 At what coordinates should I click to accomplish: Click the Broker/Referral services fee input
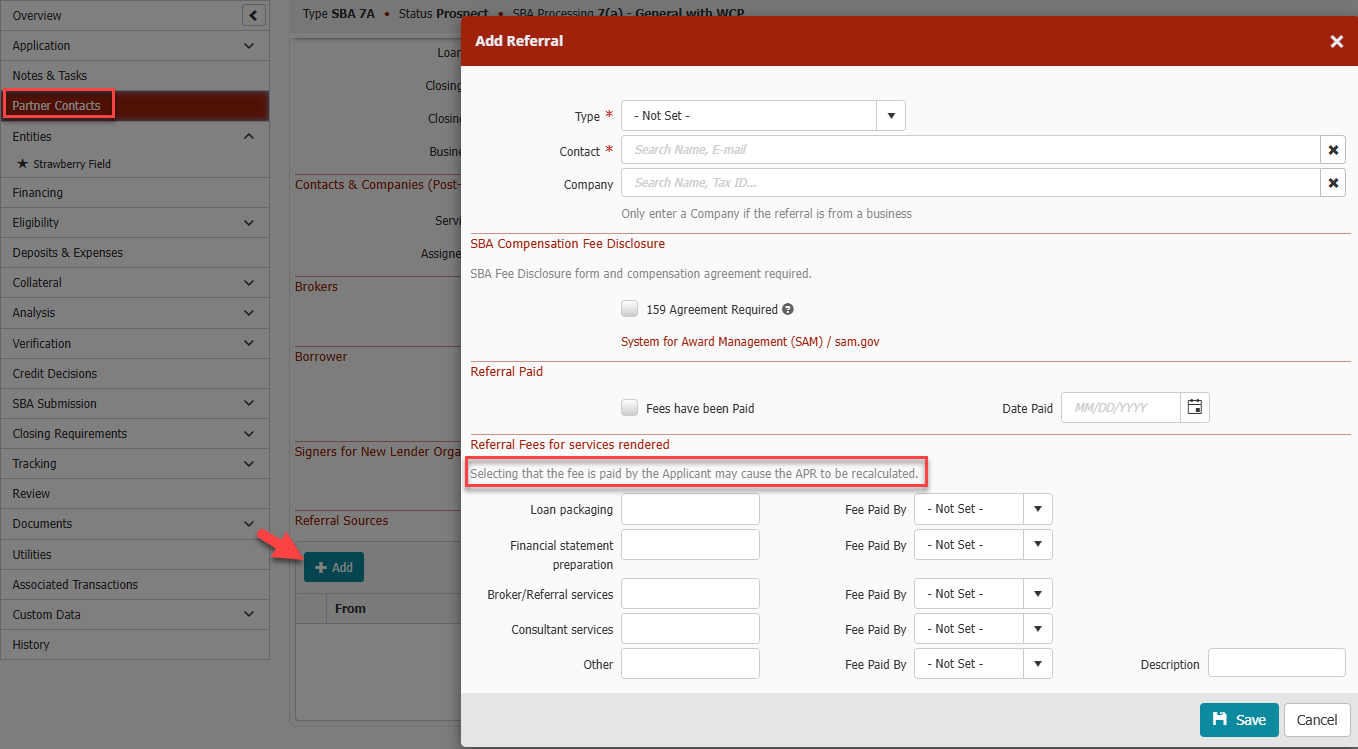click(x=690, y=594)
